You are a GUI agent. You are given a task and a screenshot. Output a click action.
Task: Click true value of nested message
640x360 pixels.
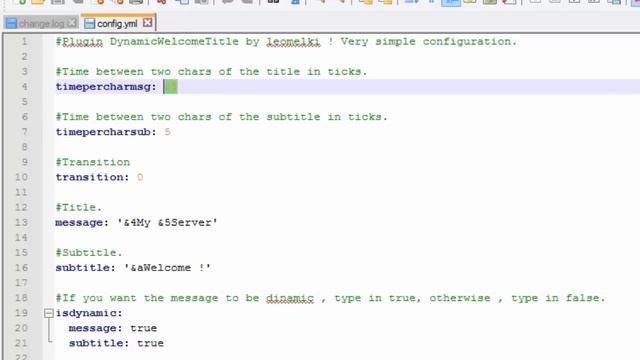[x=144, y=328]
